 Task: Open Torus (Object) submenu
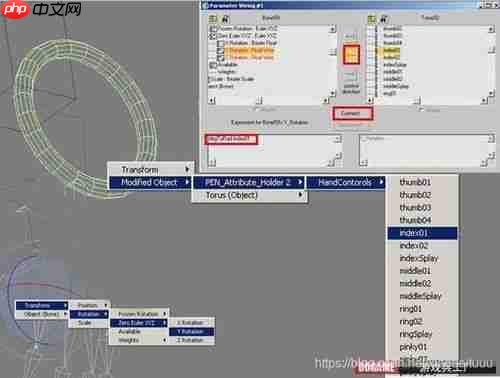click(x=249, y=195)
